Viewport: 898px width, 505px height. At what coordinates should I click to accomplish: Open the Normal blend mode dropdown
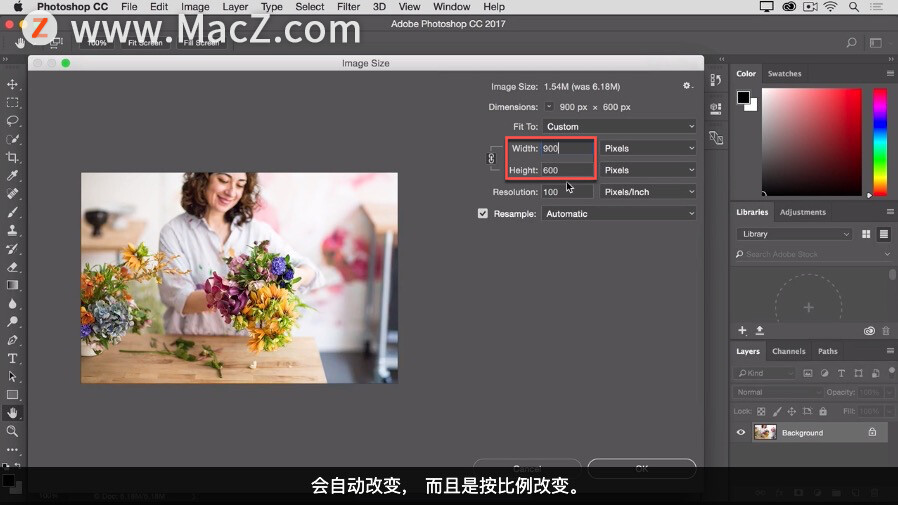click(778, 392)
